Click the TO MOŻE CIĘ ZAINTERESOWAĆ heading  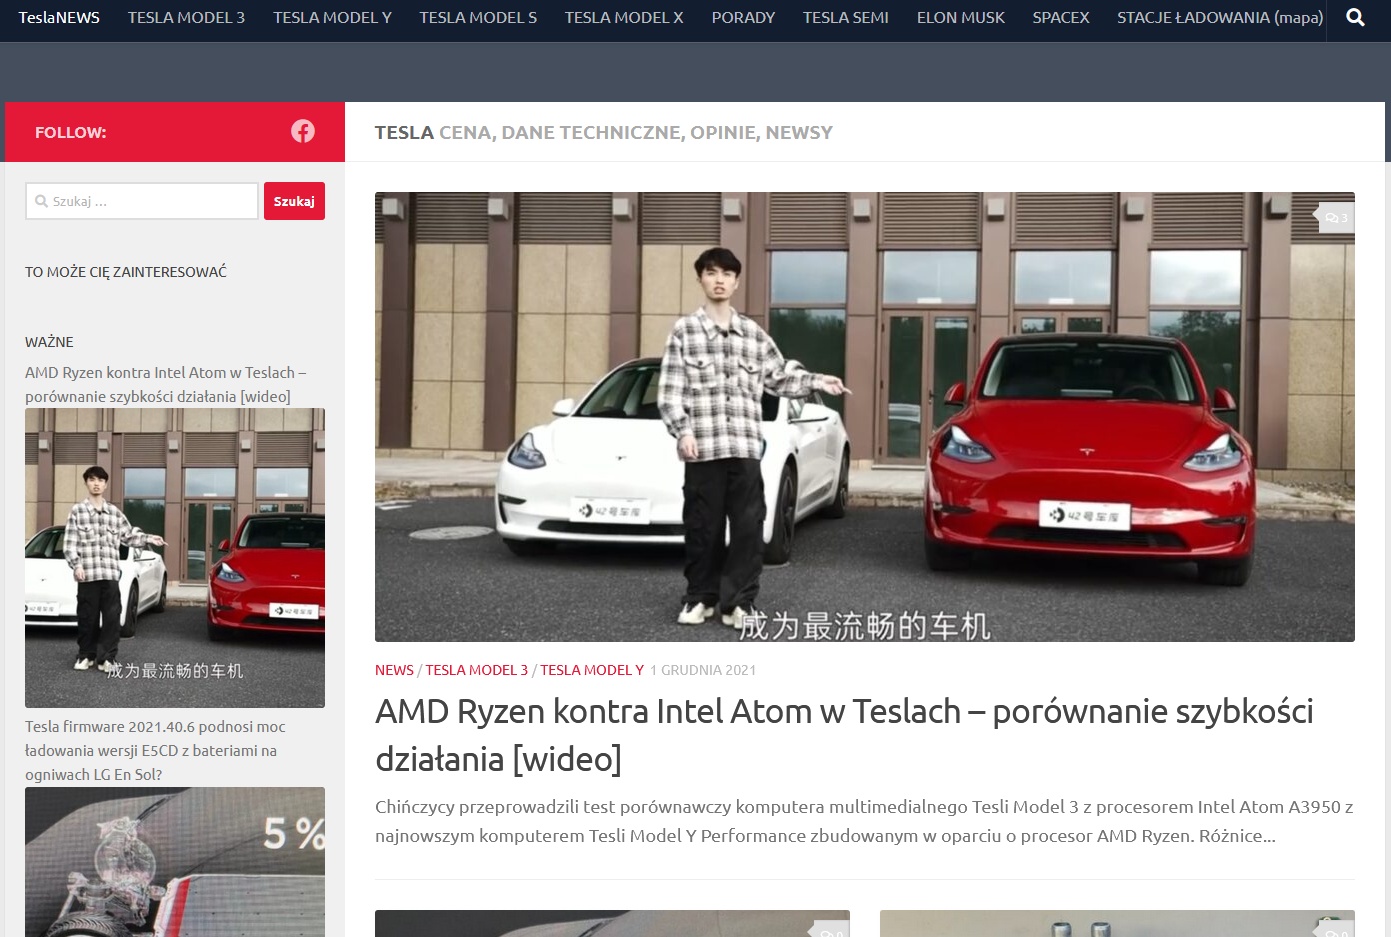pos(126,272)
